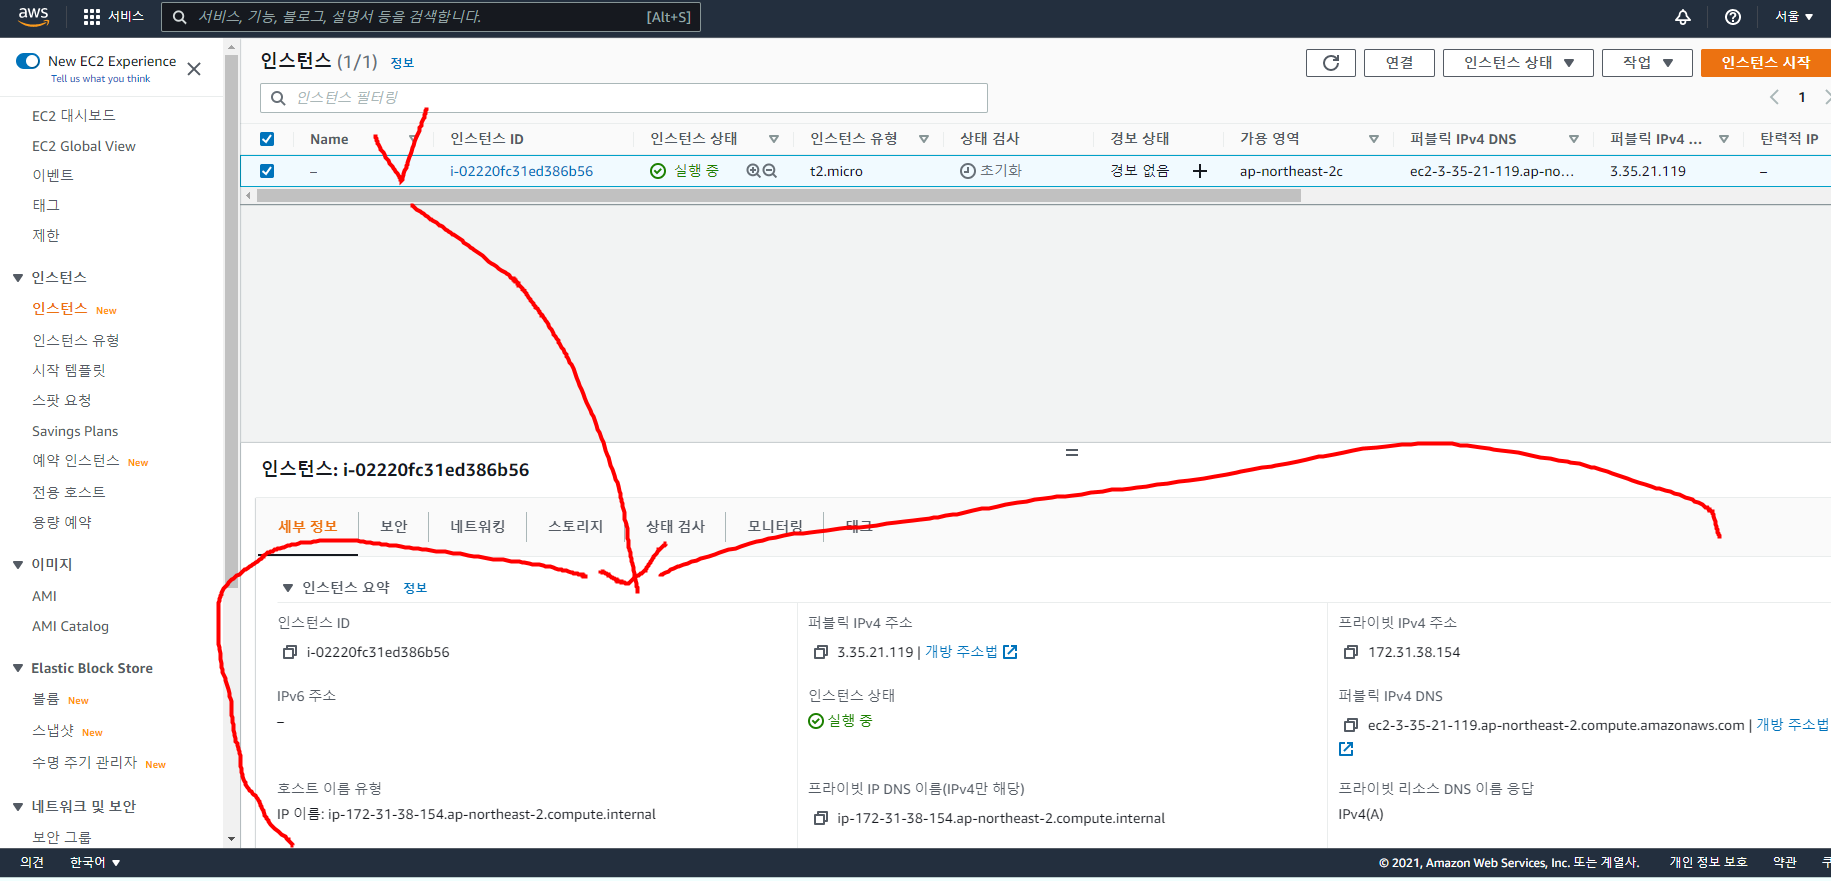1831x881 pixels.
Task: Open 개인 정보 보호 footer link
Action: click(x=1708, y=862)
